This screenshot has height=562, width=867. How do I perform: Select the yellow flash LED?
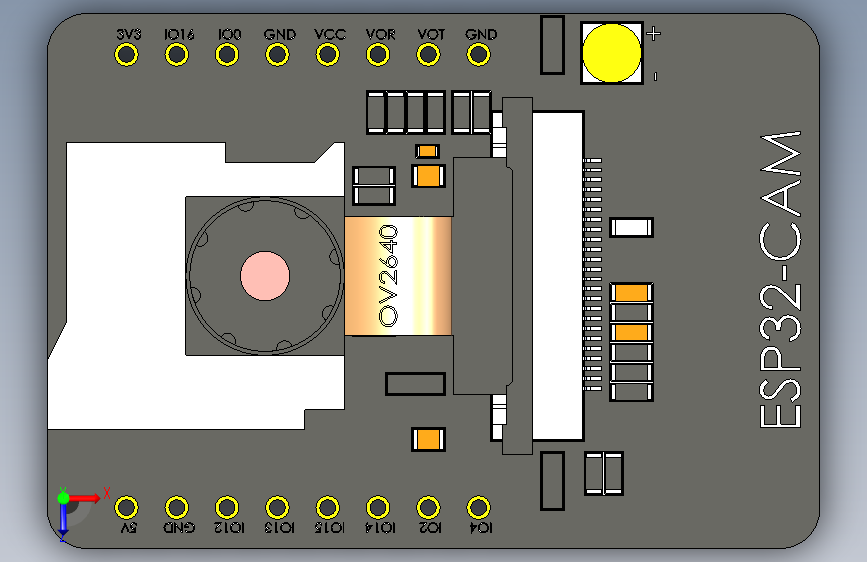tap(612, 53)
